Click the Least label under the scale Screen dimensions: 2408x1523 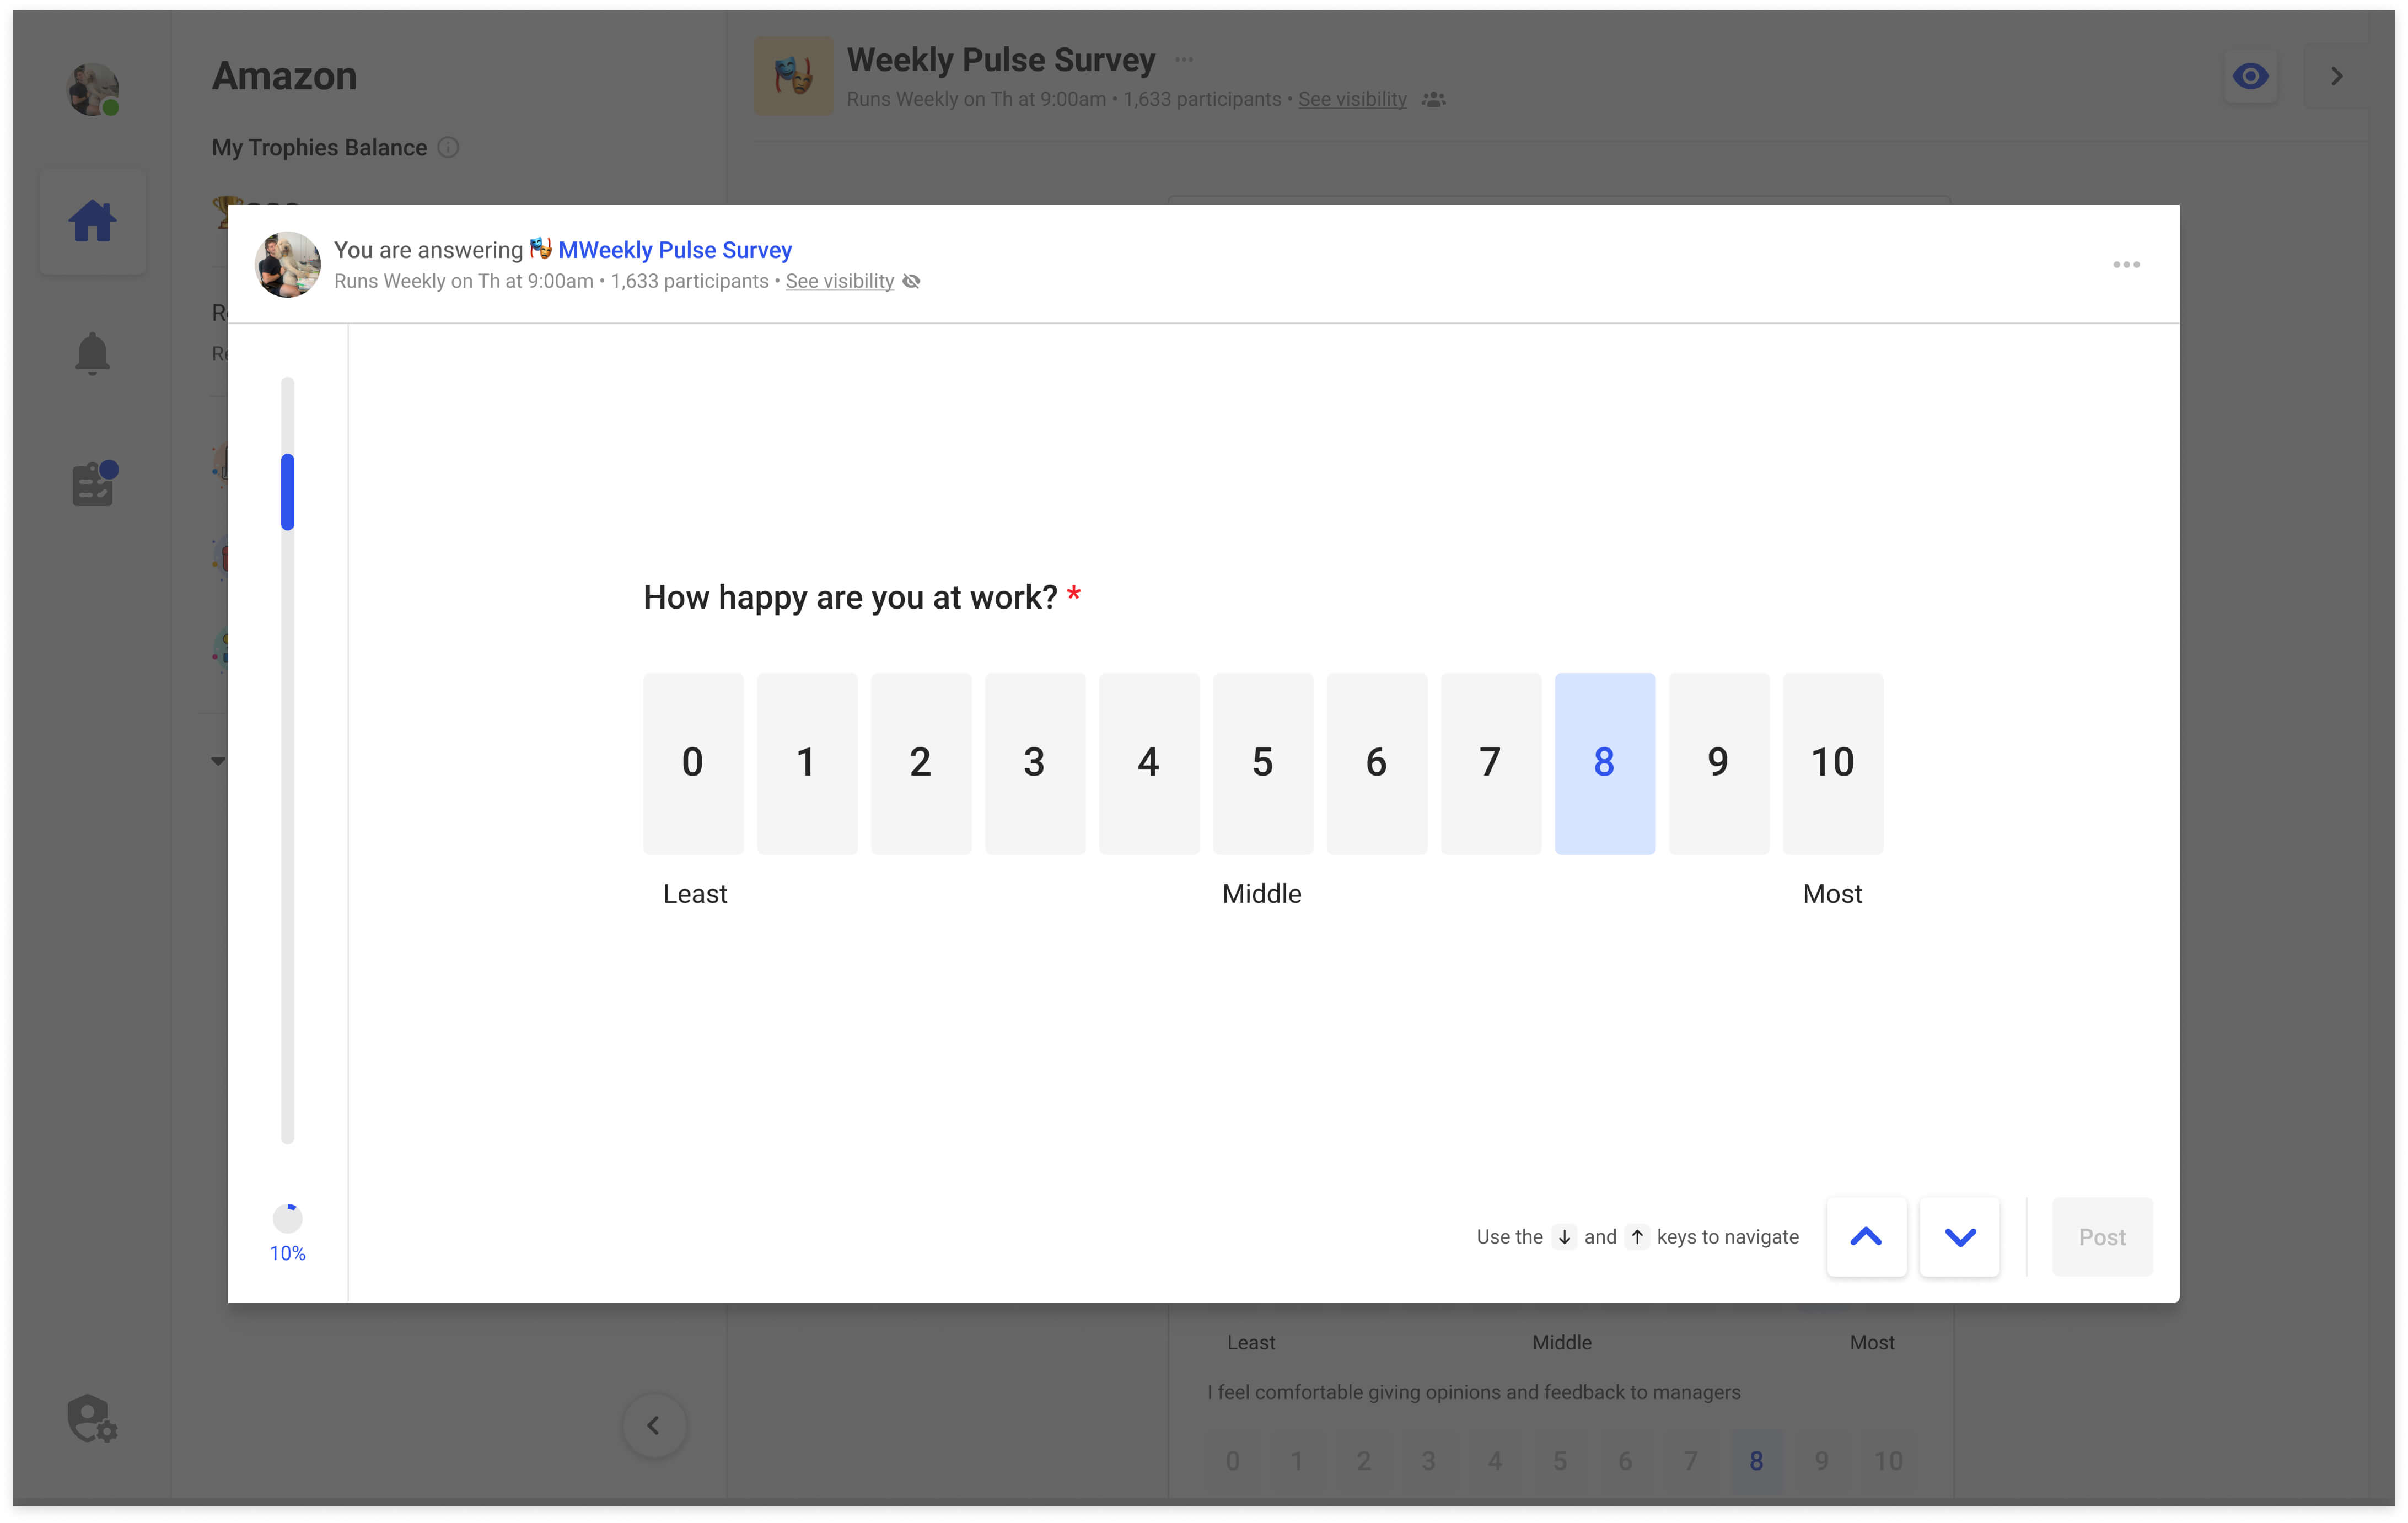(695, 894)
